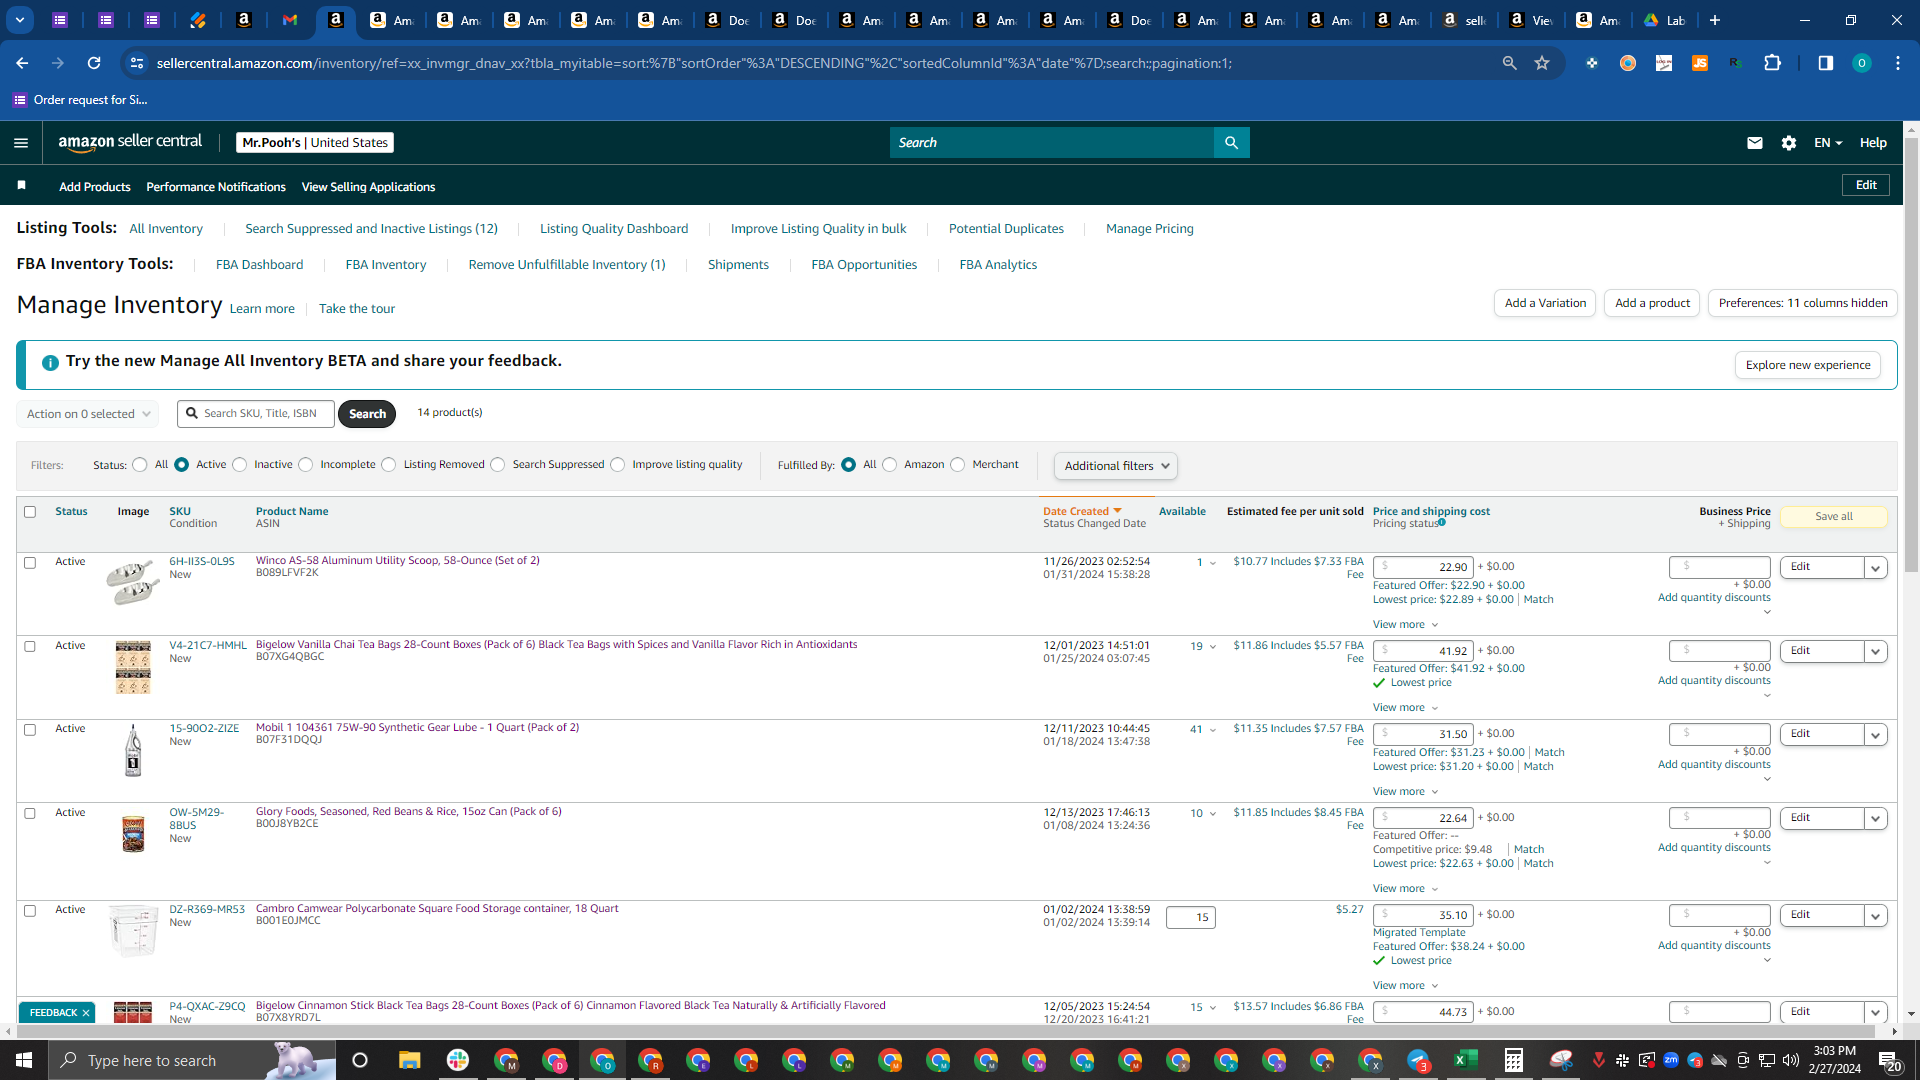The height and width of the screenshot is (1080, 1920).
Task: Open View Selling Applications menu item
Action: (368, 187)
